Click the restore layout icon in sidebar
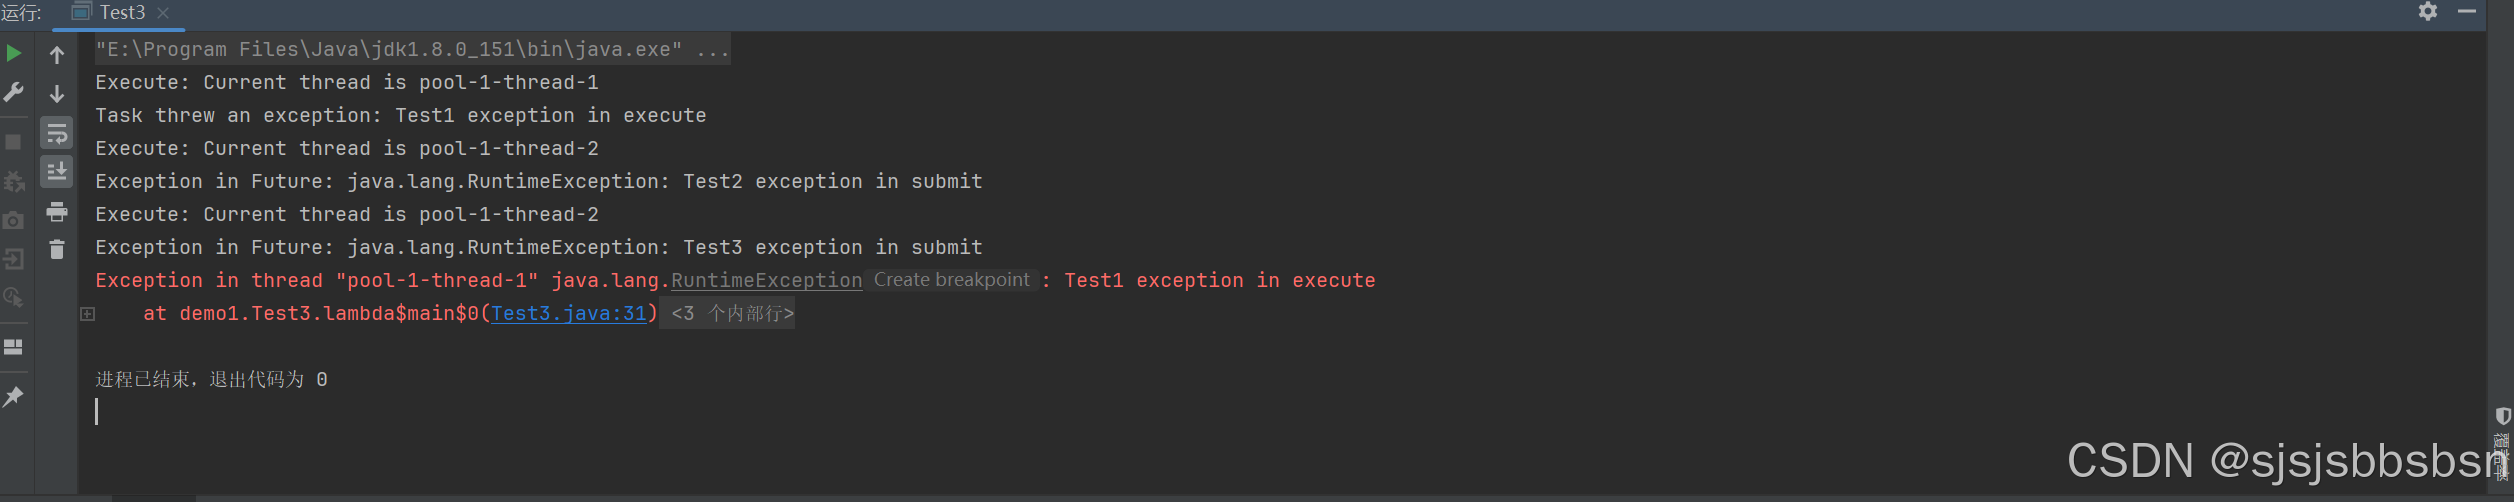This screenshot has height=502, width=2514. click(14, 347)
